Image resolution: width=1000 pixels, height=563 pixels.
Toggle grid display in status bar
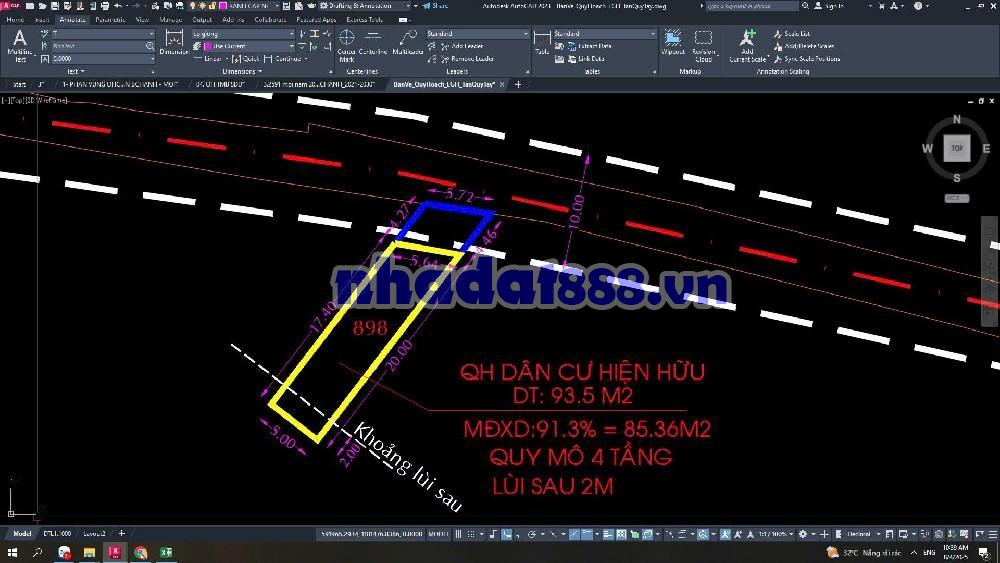point(458,535)
